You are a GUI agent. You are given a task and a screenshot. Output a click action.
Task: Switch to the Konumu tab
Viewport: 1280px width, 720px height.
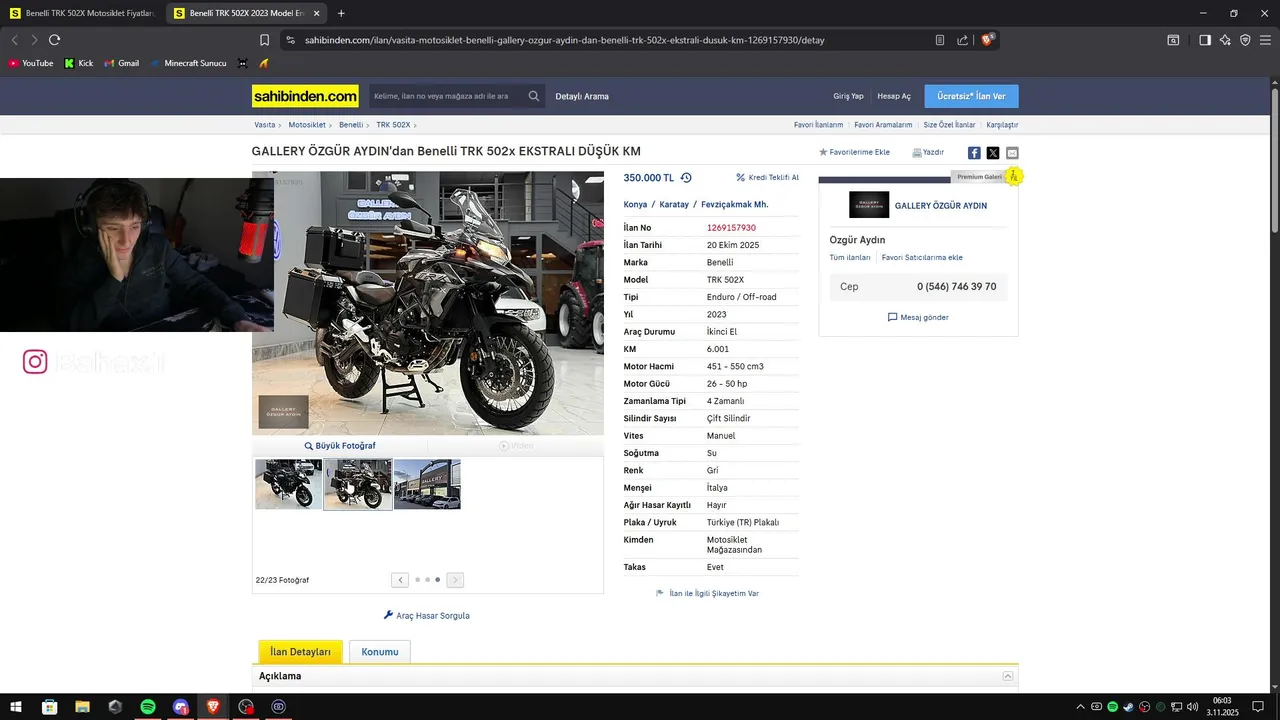click(x=380, y=652)
